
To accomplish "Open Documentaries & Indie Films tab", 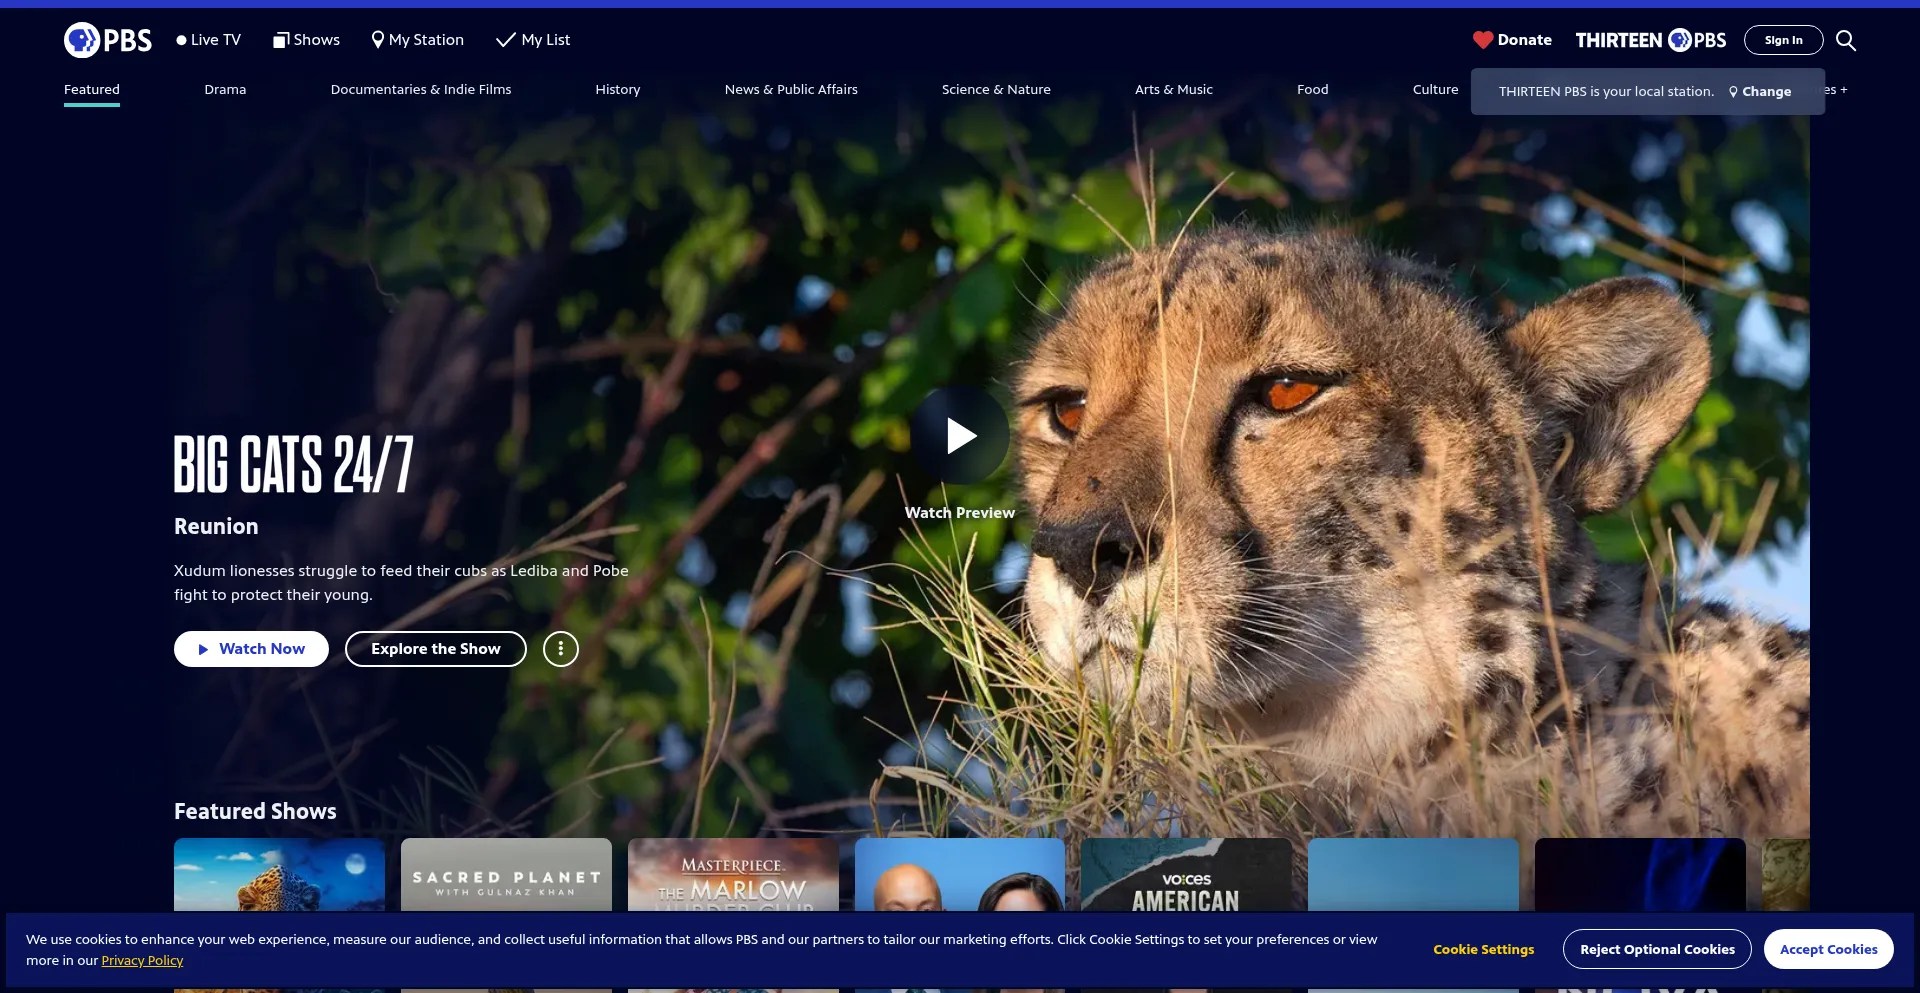I will [x=421, y=90].
